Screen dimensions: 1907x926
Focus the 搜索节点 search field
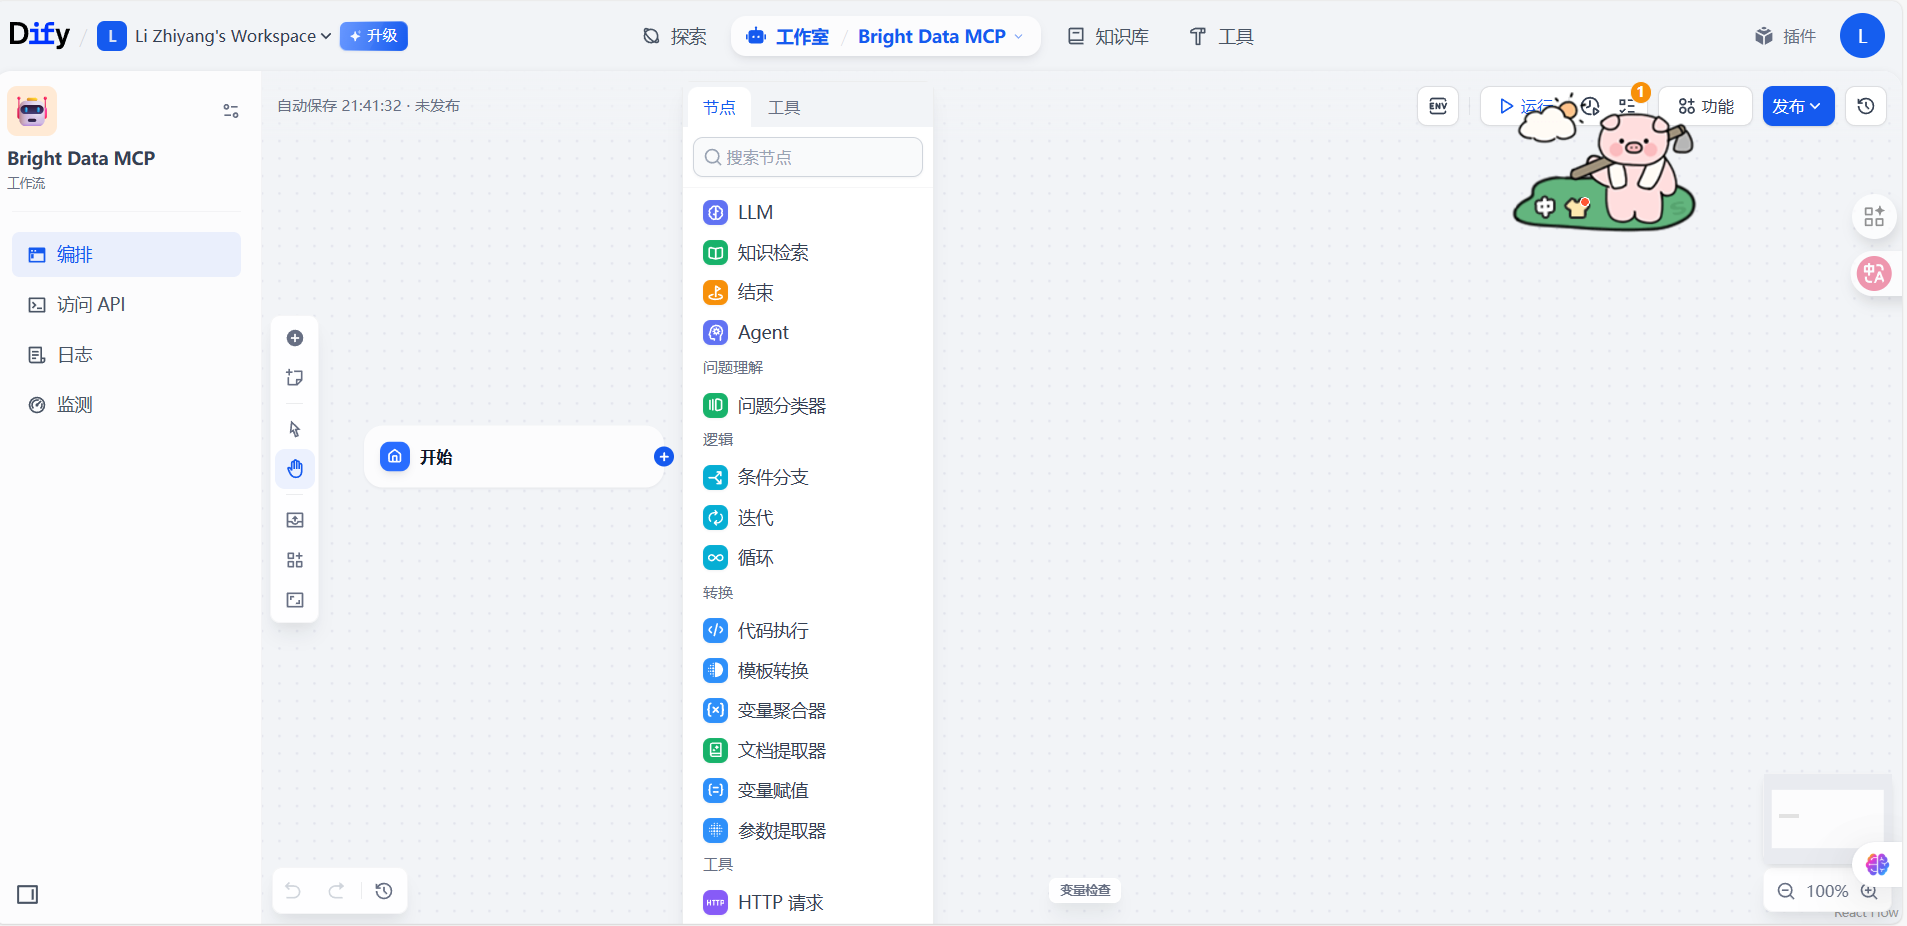(x=808, y=157)
